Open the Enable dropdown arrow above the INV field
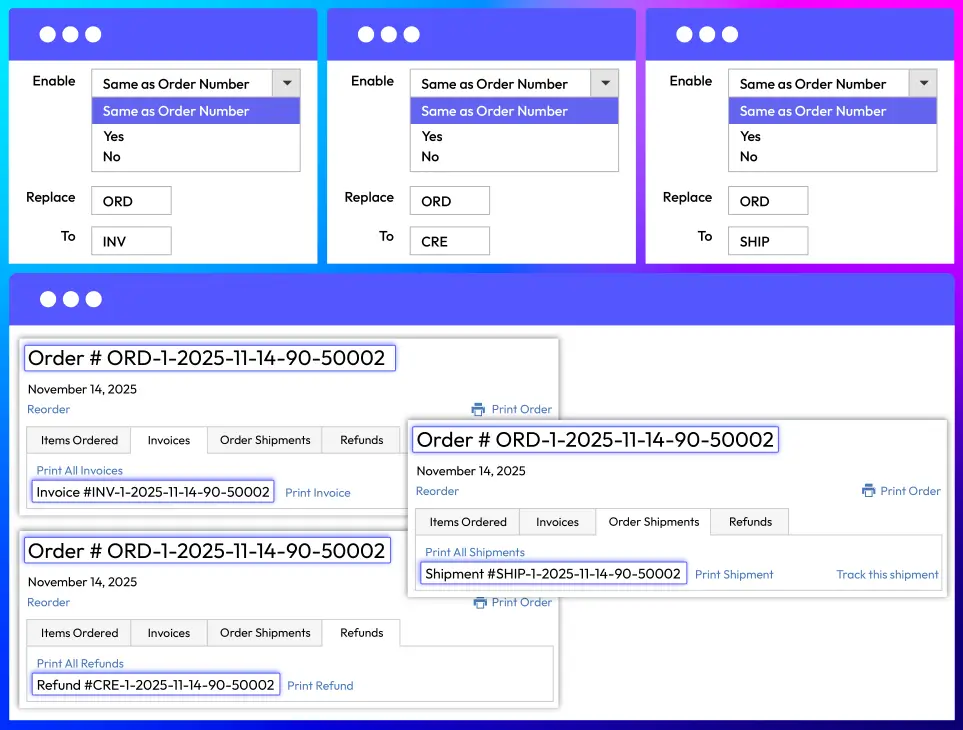The image size is (963, 730). point(287,84)
